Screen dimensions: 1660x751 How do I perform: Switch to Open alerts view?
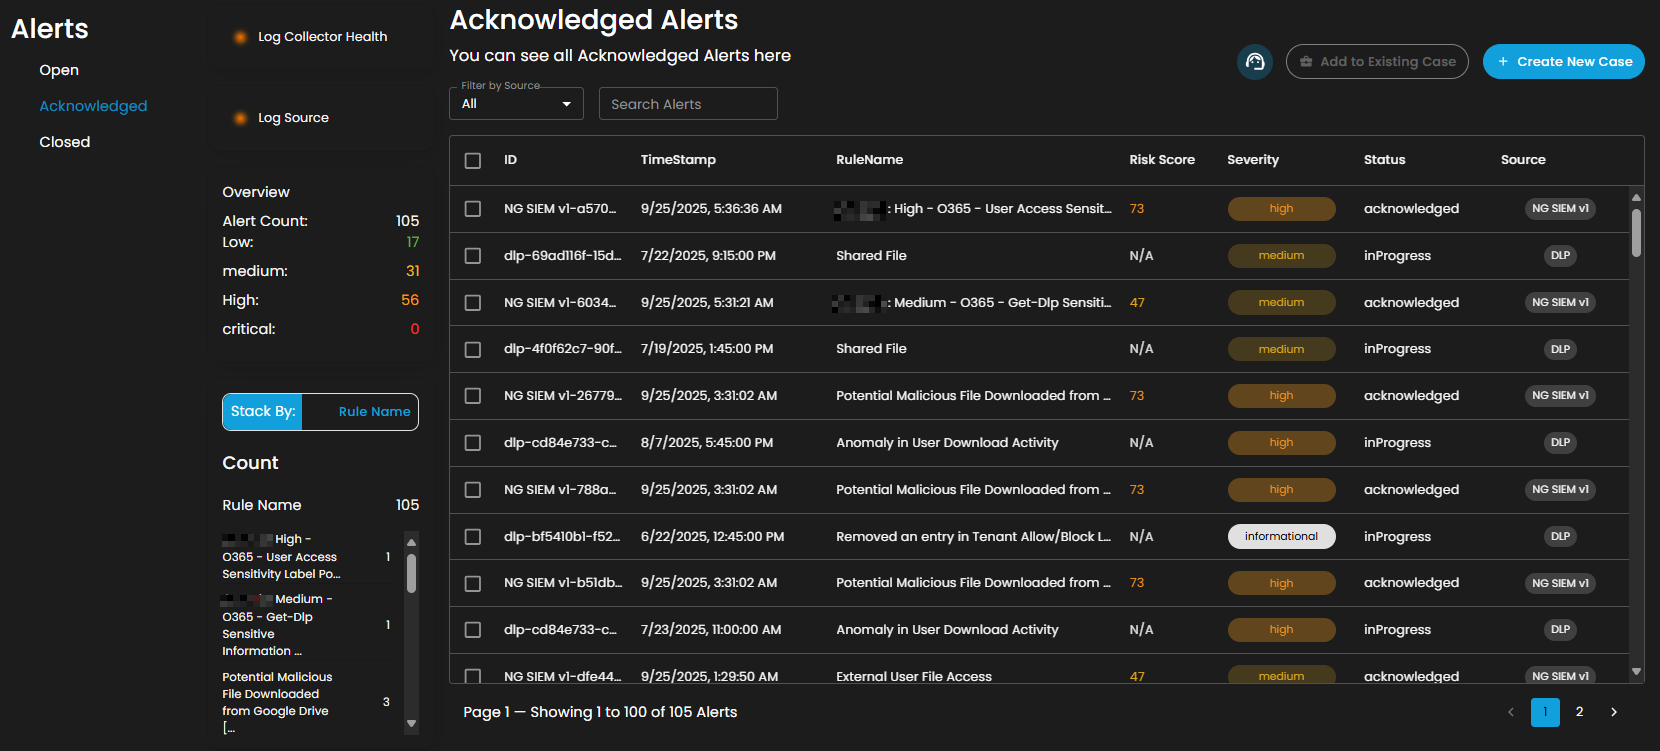coord(59,70)
